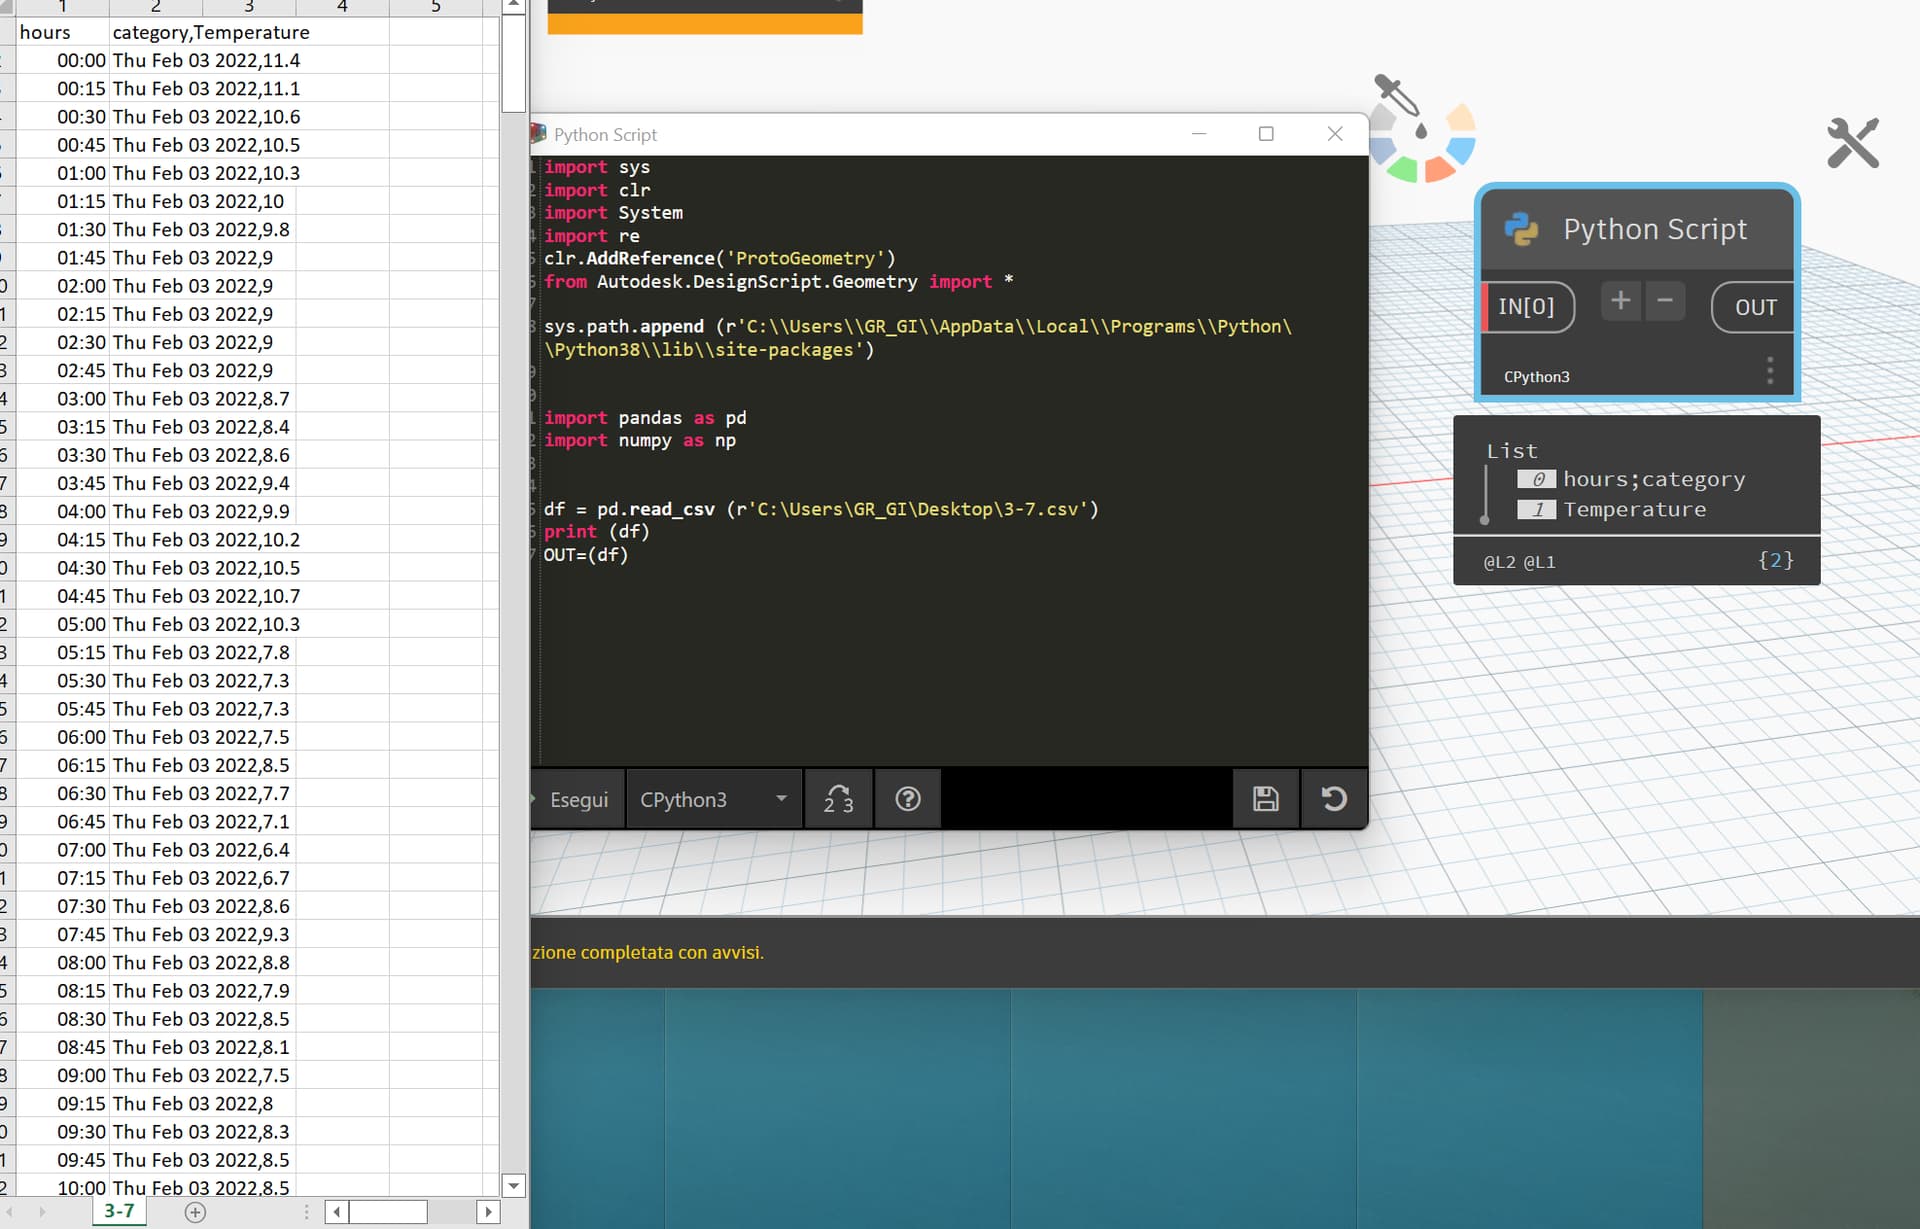
Task: Click the Esegui run button
Action: click(578, 799)
